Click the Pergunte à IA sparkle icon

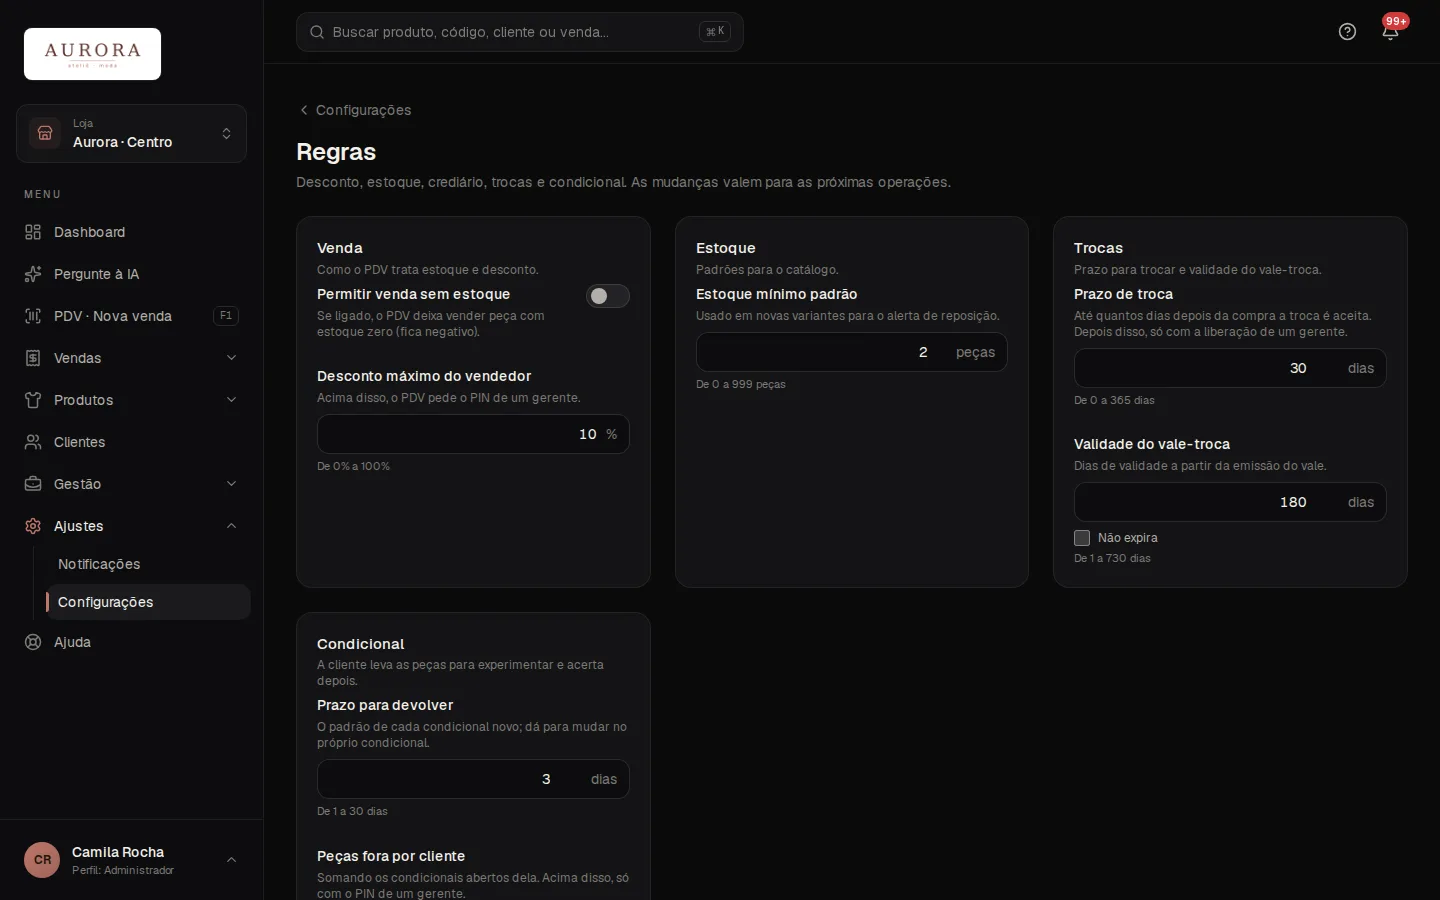(x=33, y=274)
